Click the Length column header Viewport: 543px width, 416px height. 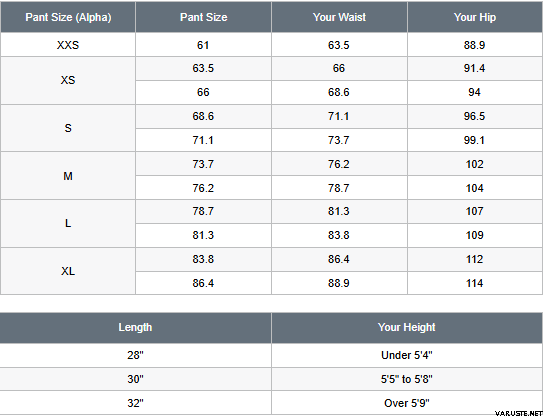pos(135,327)
